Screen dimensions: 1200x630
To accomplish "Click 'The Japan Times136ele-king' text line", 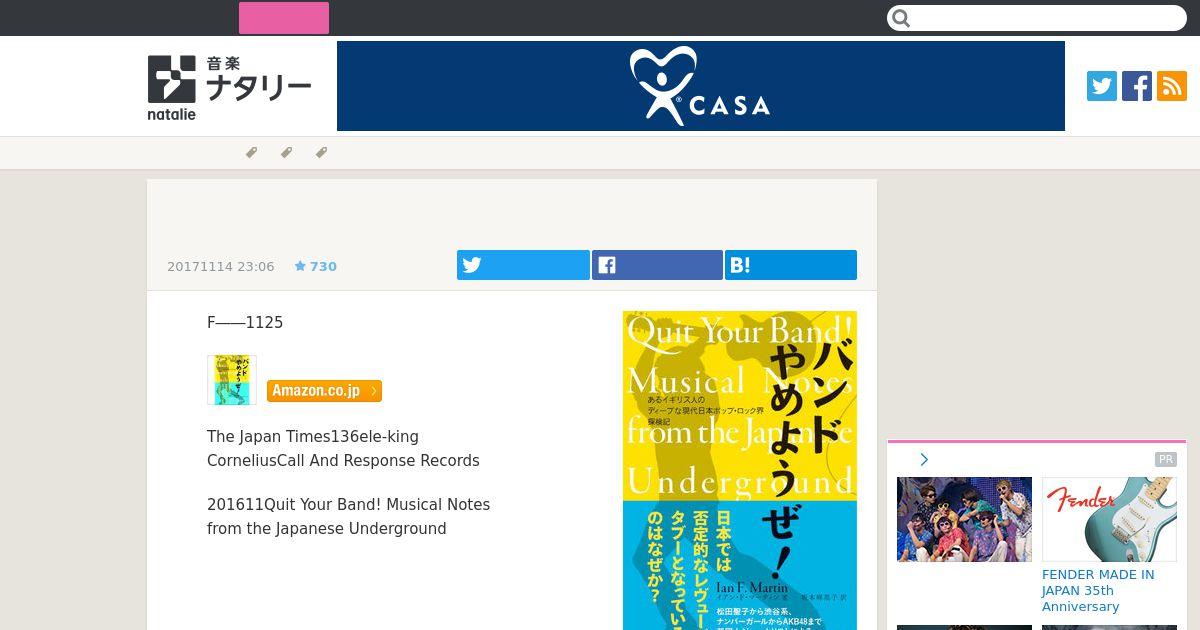I will [313, 436].
